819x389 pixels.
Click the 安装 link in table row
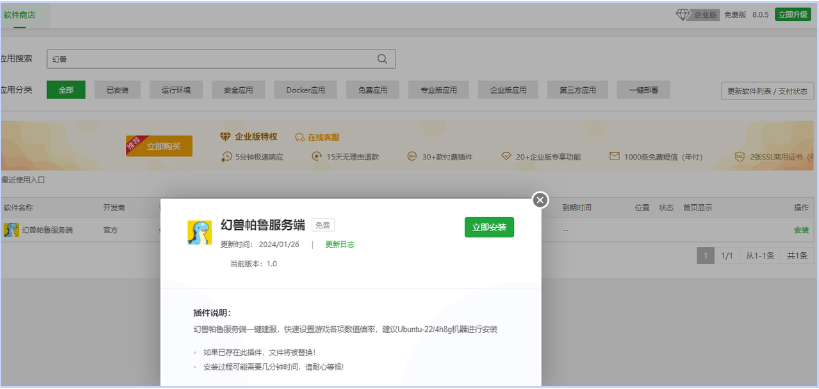point(801,230)
